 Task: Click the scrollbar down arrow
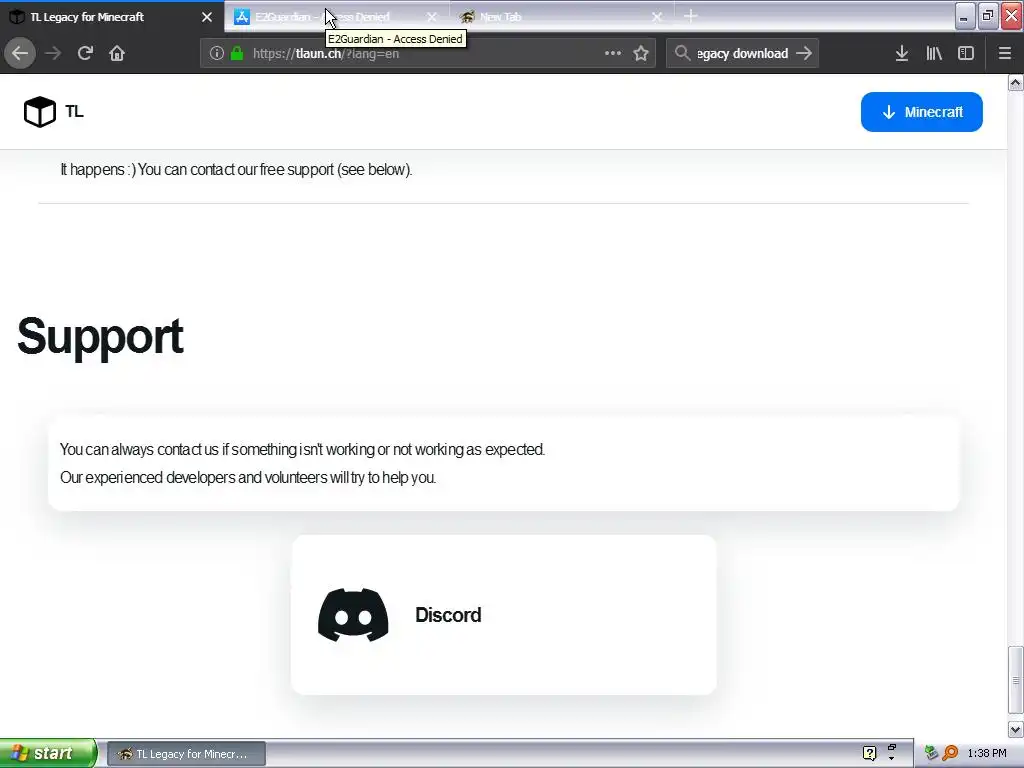pyautogui.click(x=1016, y=729)
